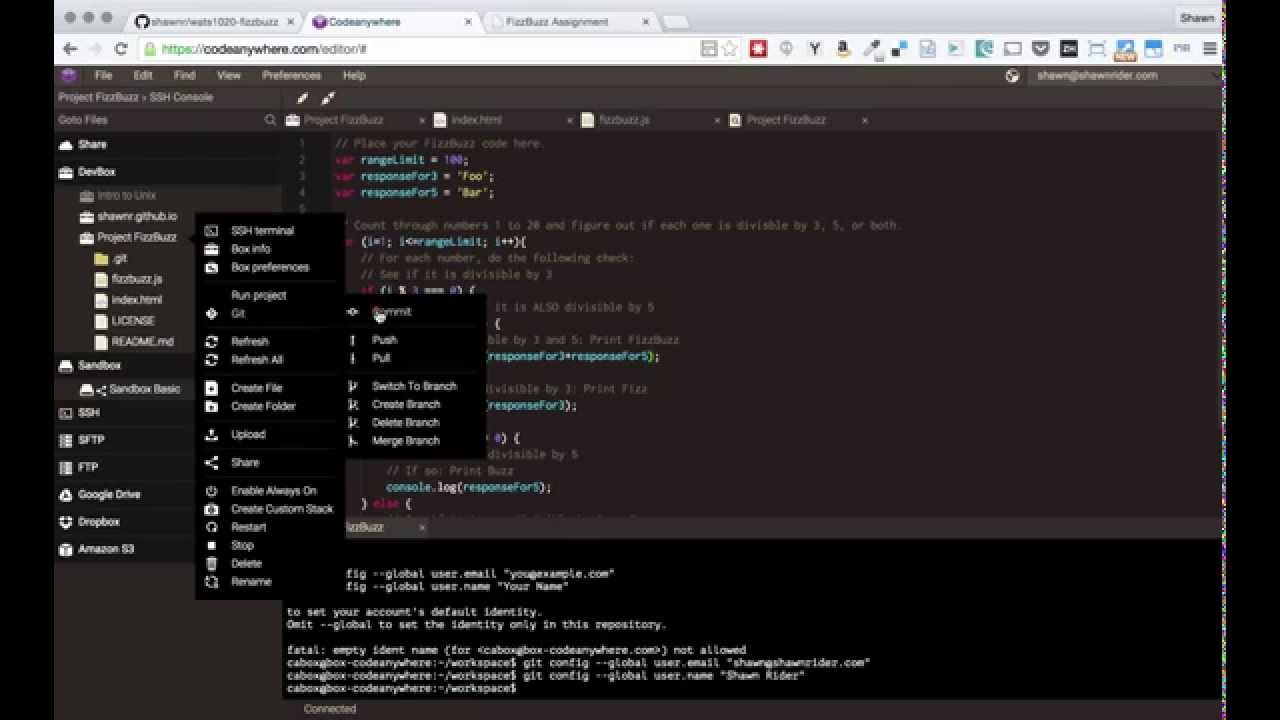
Task: Open the Edit menu
Action: click(x=143, y=75)
